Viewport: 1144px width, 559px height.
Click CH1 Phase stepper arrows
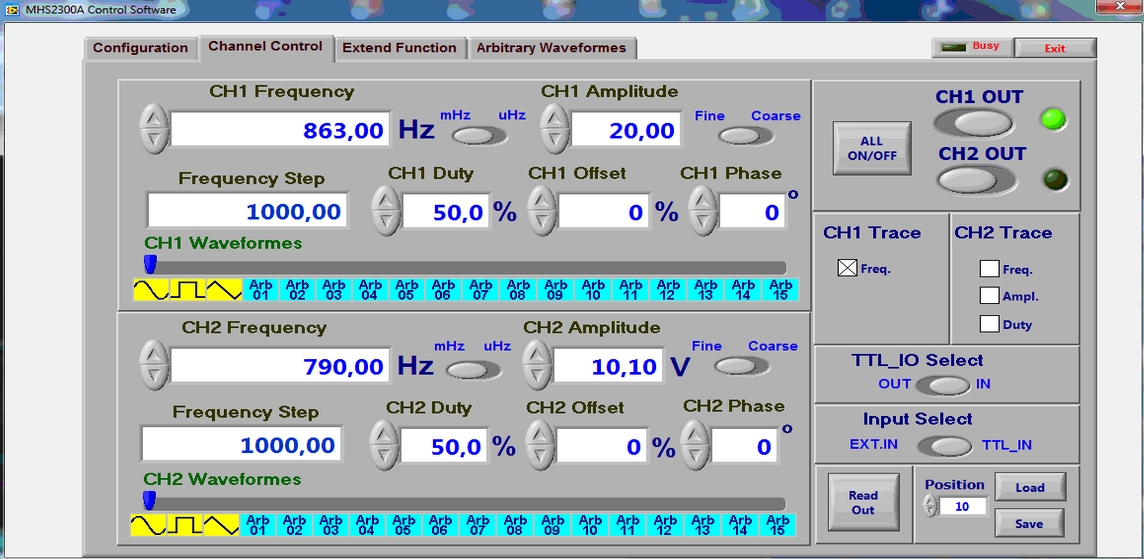703,210
